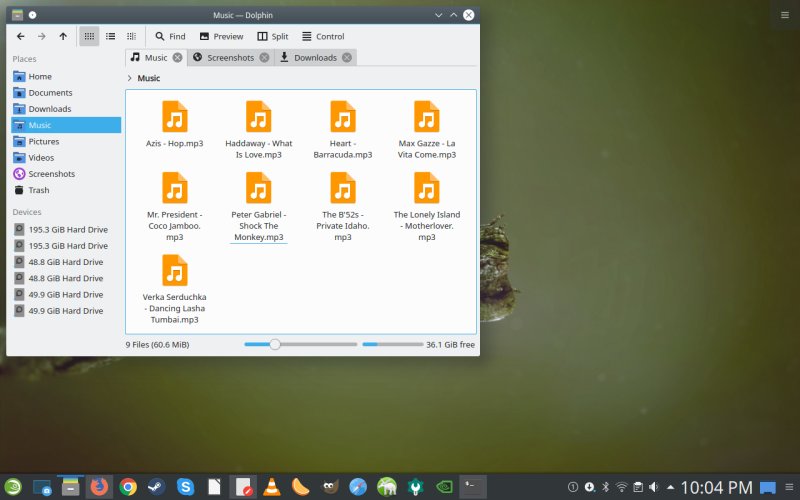This screenshot has height=500, width=800.
Task: Close the Screenshots tab
Action: pos(264,58)
